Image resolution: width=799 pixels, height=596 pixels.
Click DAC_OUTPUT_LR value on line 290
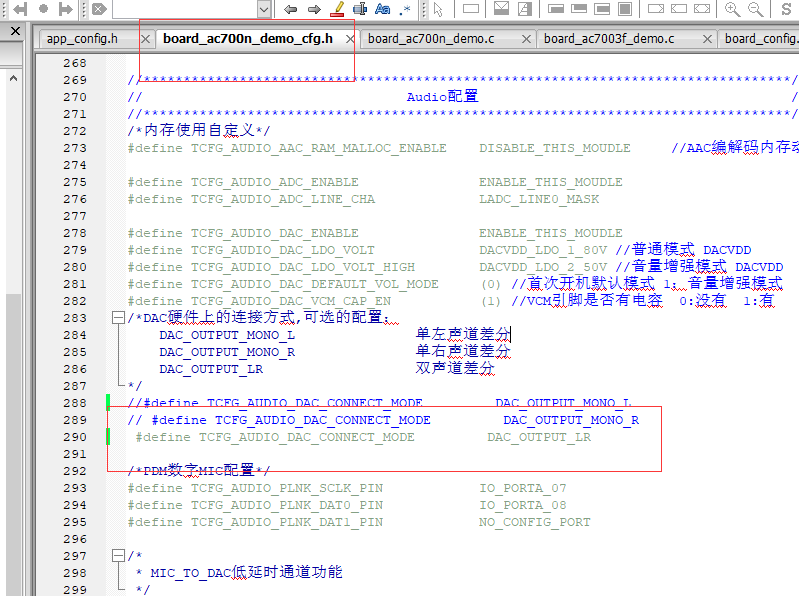(539, 437)
